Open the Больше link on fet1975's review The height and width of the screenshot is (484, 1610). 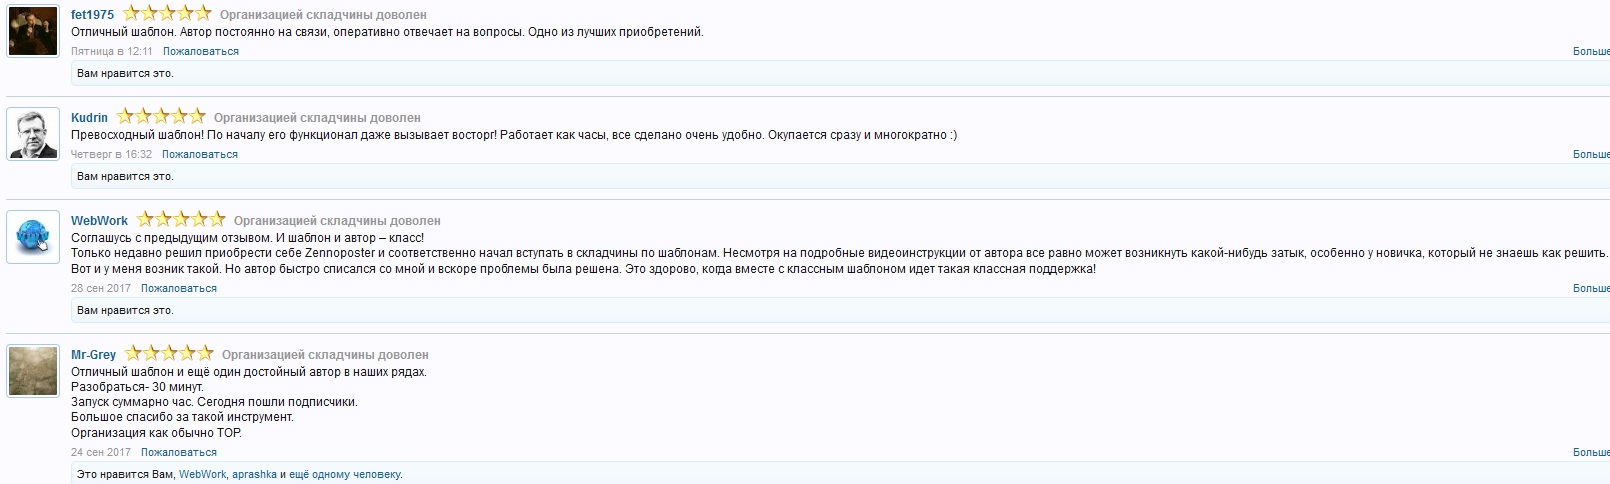(x=1591, y=51)
